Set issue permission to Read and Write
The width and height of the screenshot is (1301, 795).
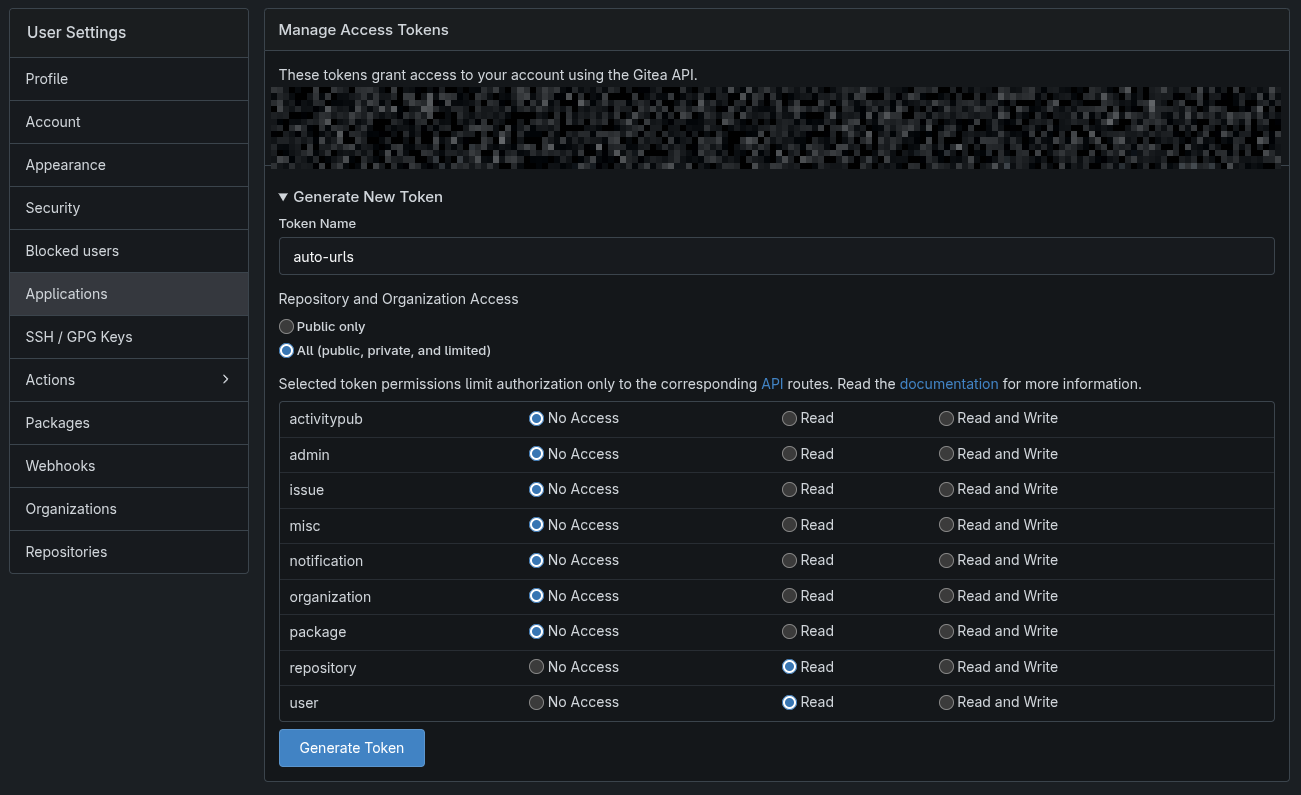click(946, 489)
